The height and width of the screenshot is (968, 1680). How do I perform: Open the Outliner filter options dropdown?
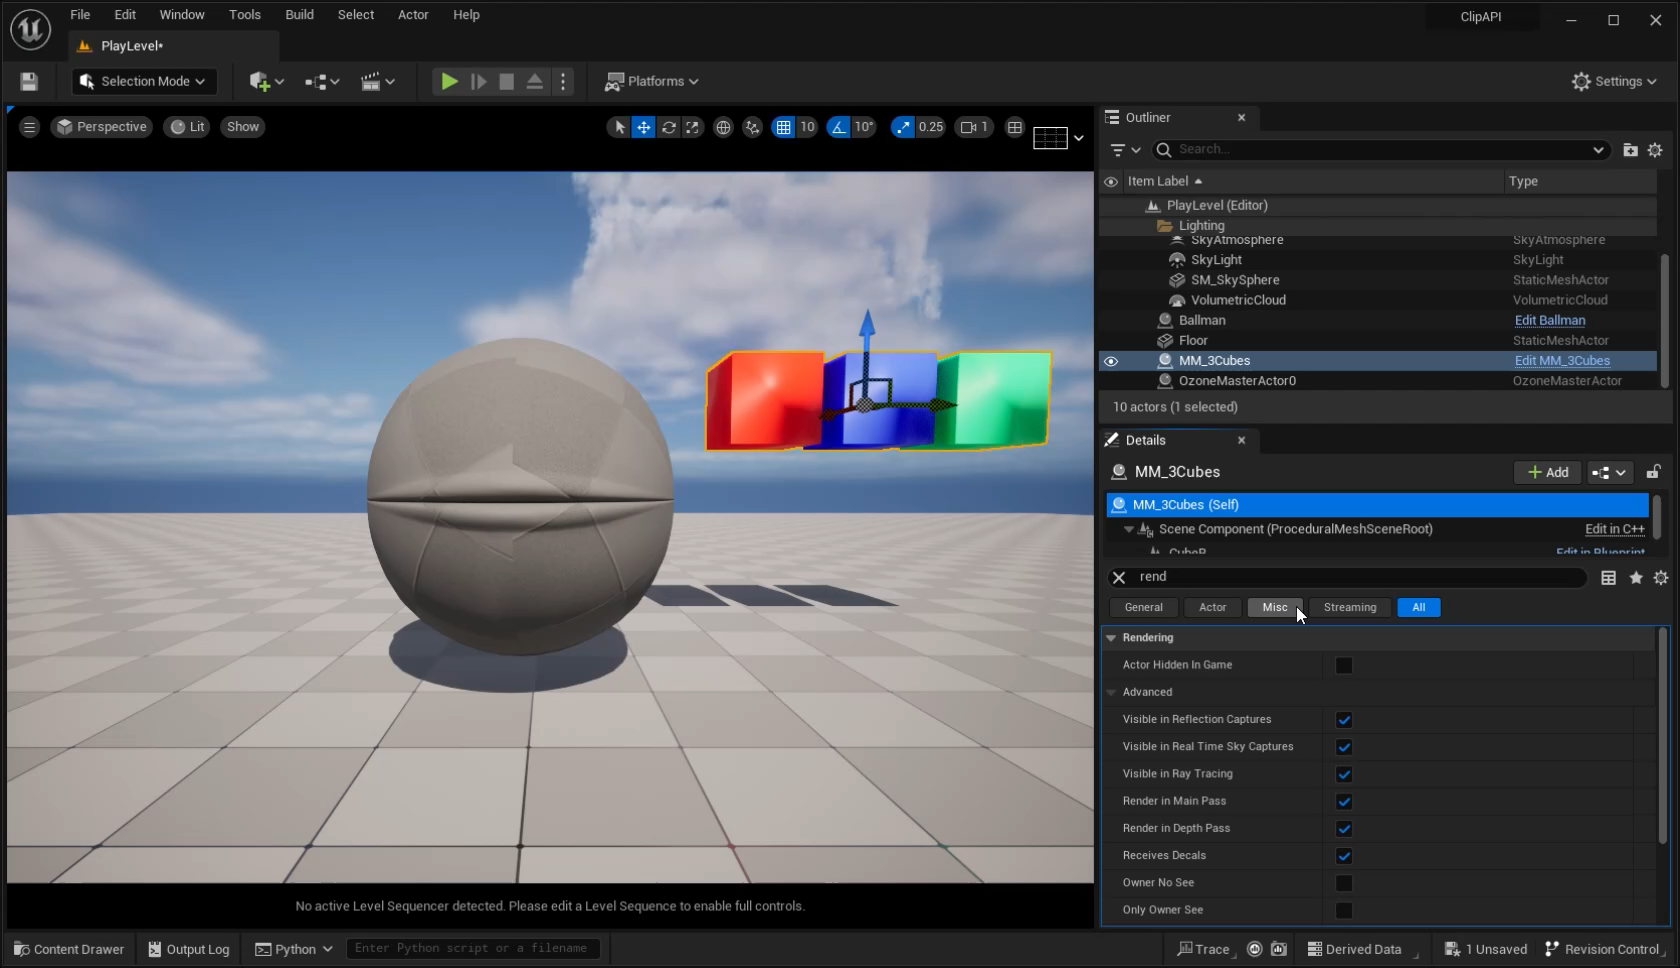1125,150
